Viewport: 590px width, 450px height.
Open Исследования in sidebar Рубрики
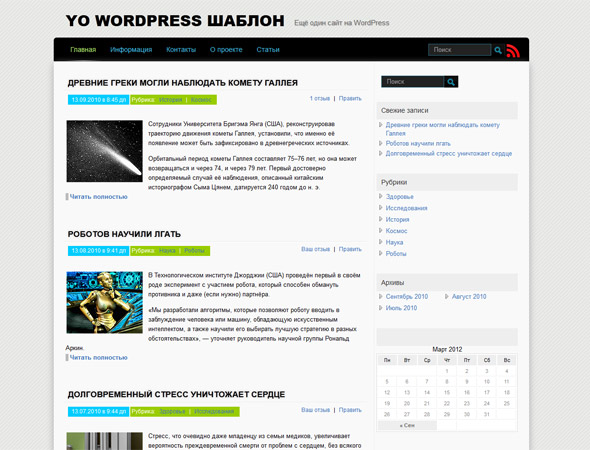tap(406, 208)
